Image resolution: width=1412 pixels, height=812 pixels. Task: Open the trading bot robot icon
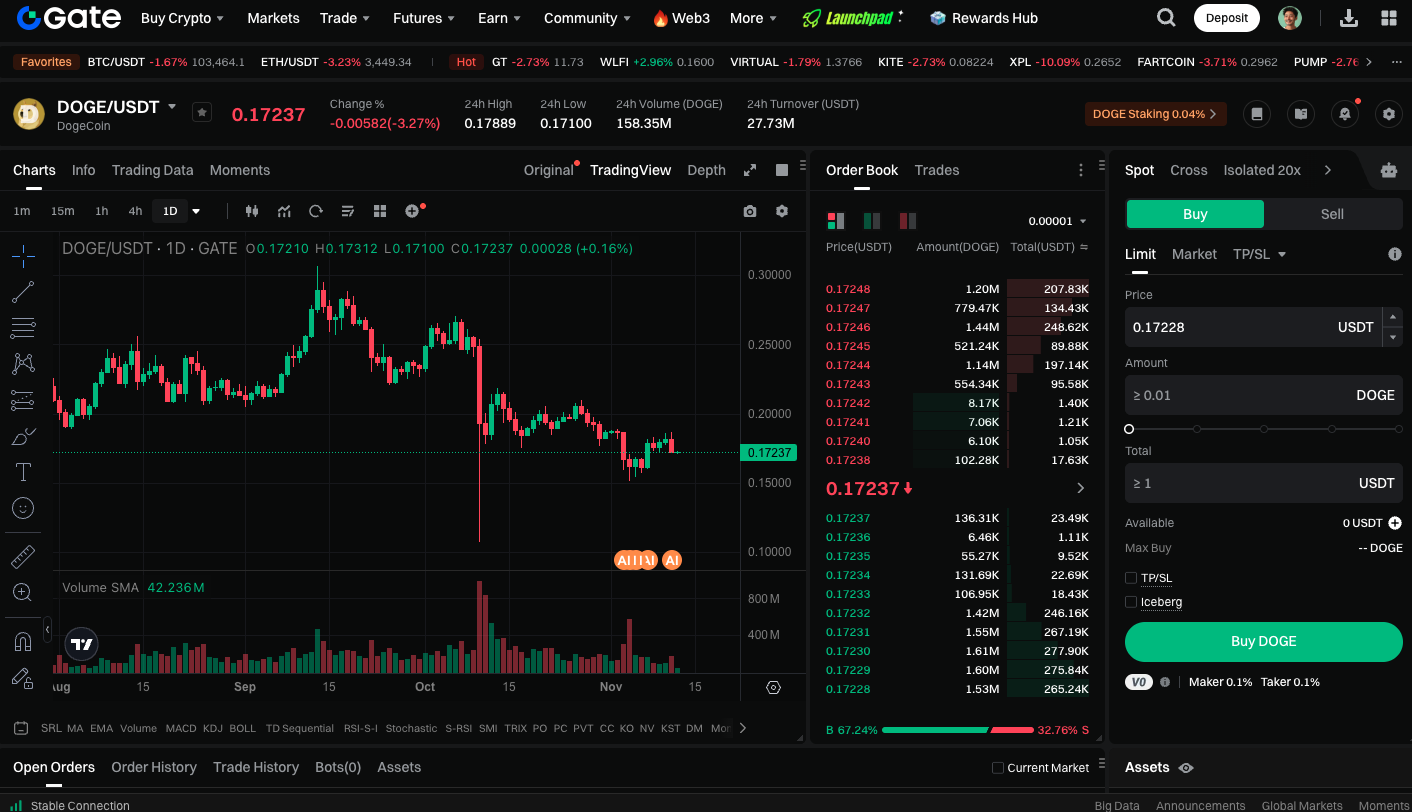(x=1388, y=170)
